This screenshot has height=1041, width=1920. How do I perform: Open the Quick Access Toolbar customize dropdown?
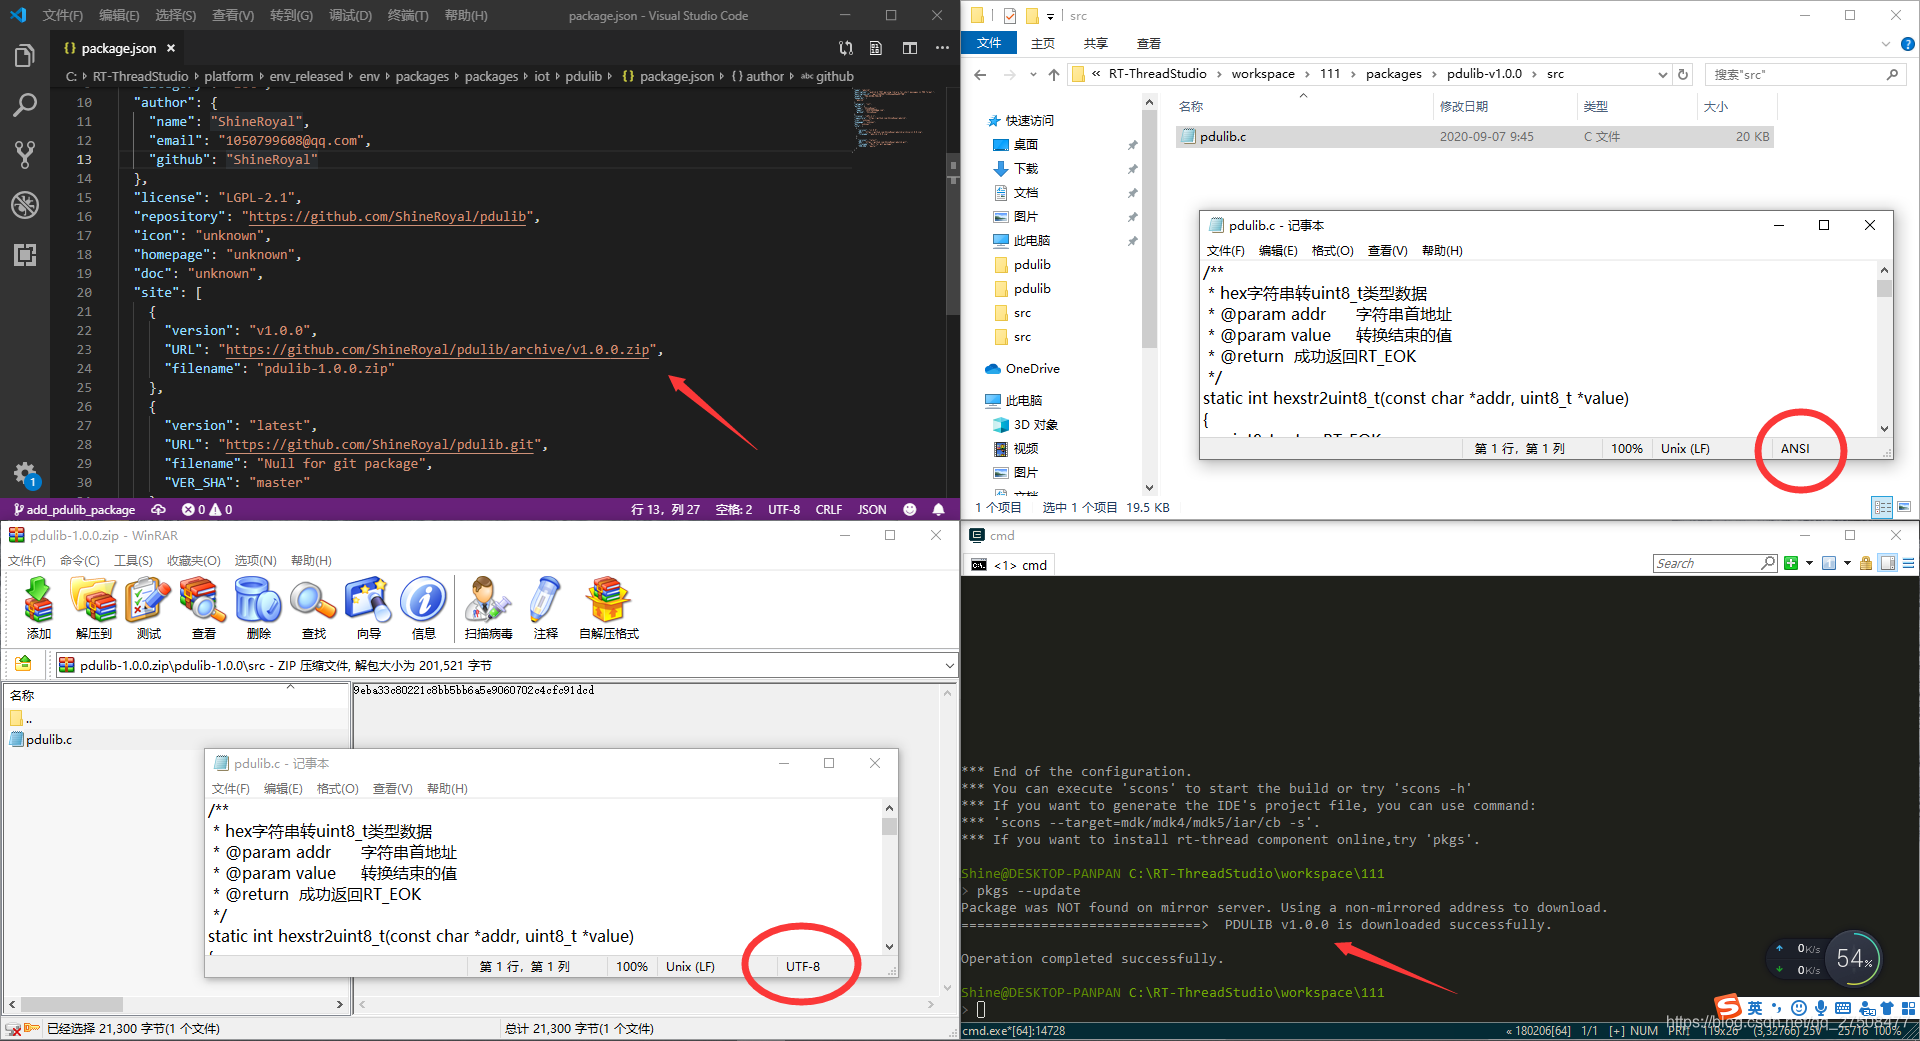point(1050,16)
